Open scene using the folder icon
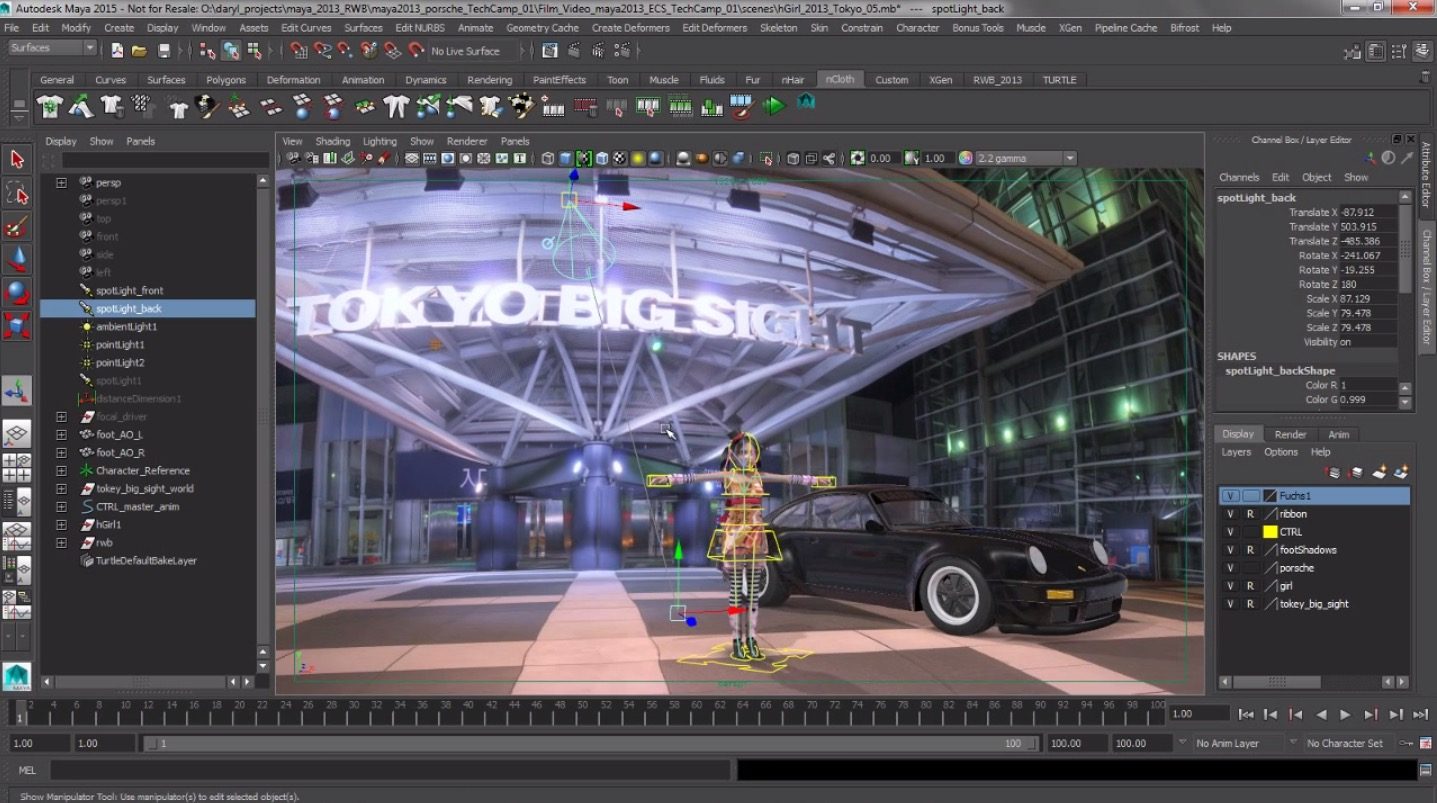 click(x=140, y=50)
